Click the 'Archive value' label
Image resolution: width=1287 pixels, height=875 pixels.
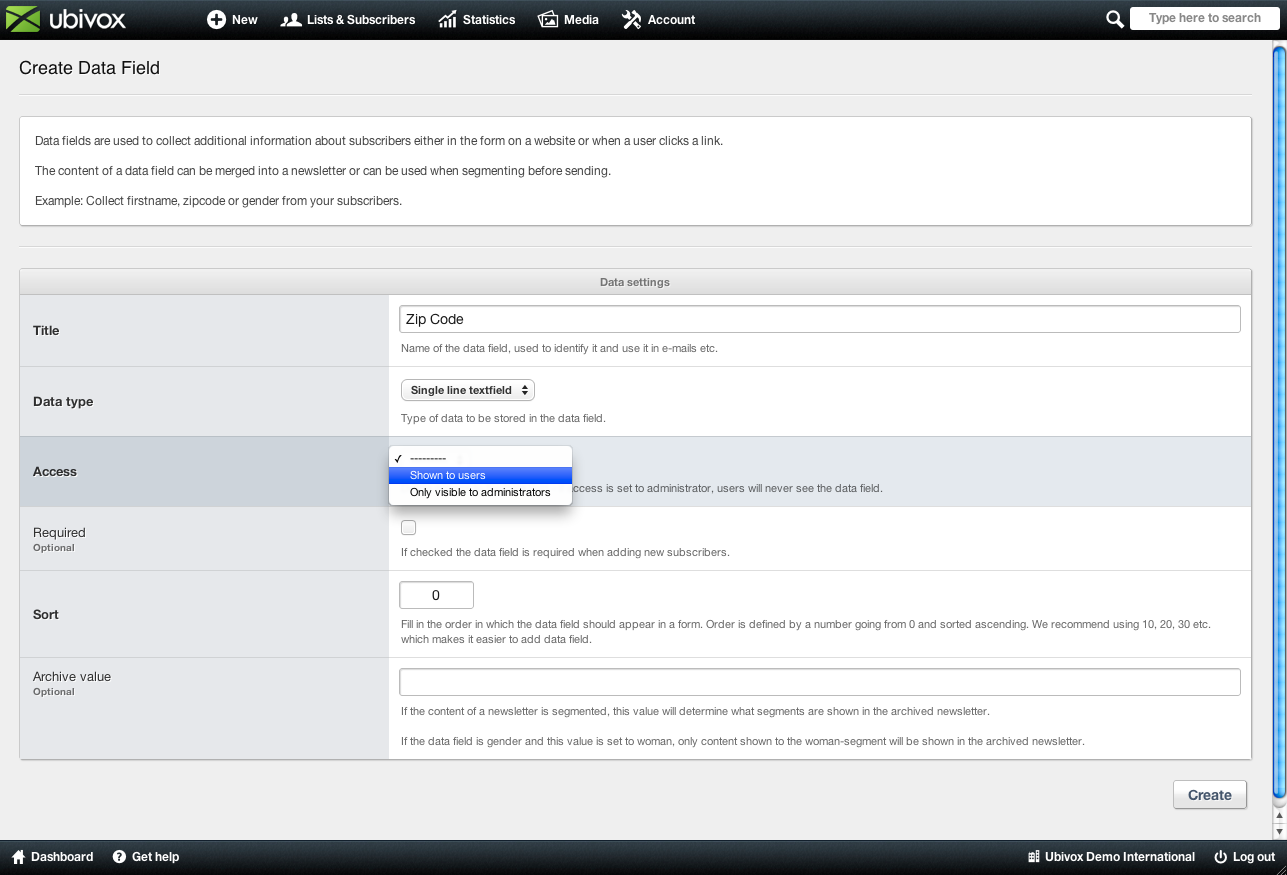pos(72,677)
